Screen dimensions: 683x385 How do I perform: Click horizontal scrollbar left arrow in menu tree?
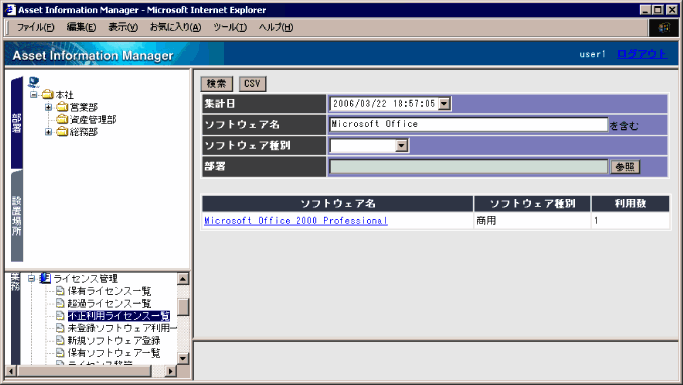coord(11,371)
